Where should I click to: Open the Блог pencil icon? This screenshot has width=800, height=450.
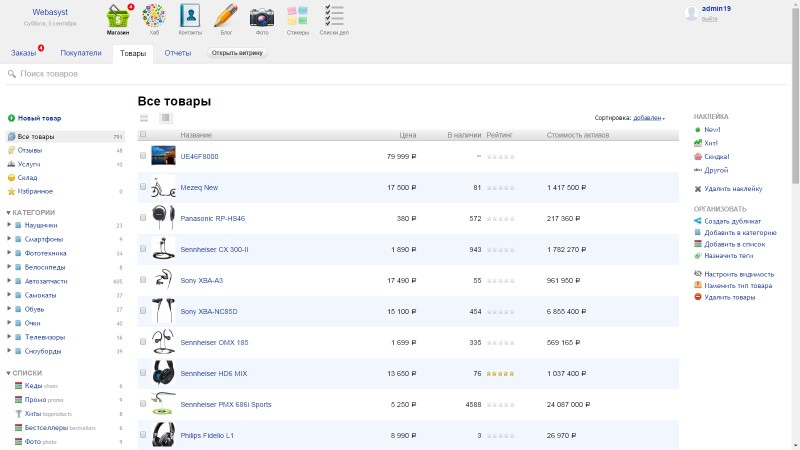[x=226, y=17]
